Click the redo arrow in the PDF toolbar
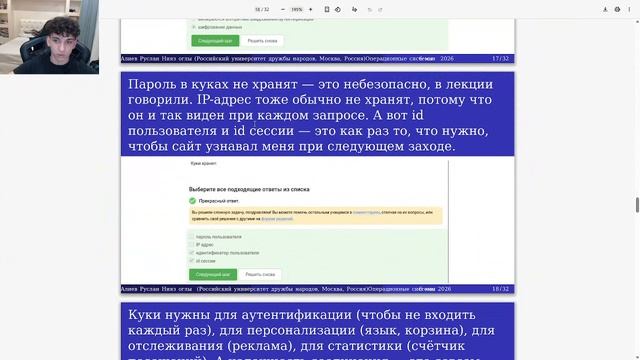 tap(380, 10)
